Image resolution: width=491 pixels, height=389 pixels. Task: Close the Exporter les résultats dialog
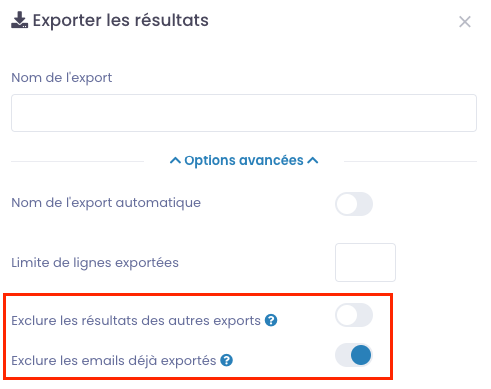465,22
